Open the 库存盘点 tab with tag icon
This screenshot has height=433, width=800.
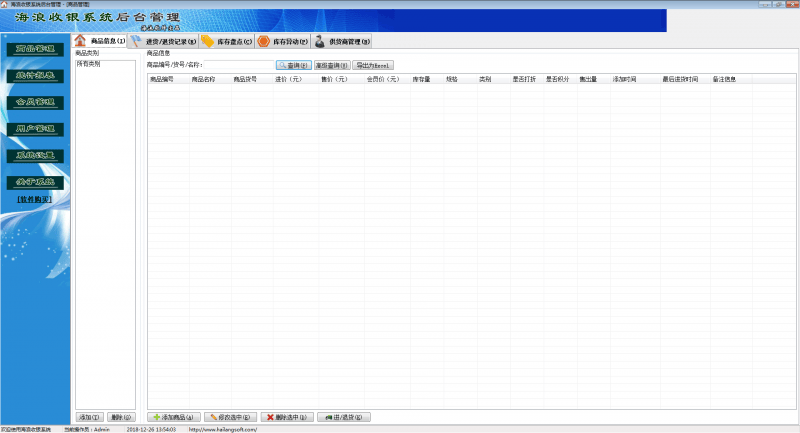tap(226, 41)
